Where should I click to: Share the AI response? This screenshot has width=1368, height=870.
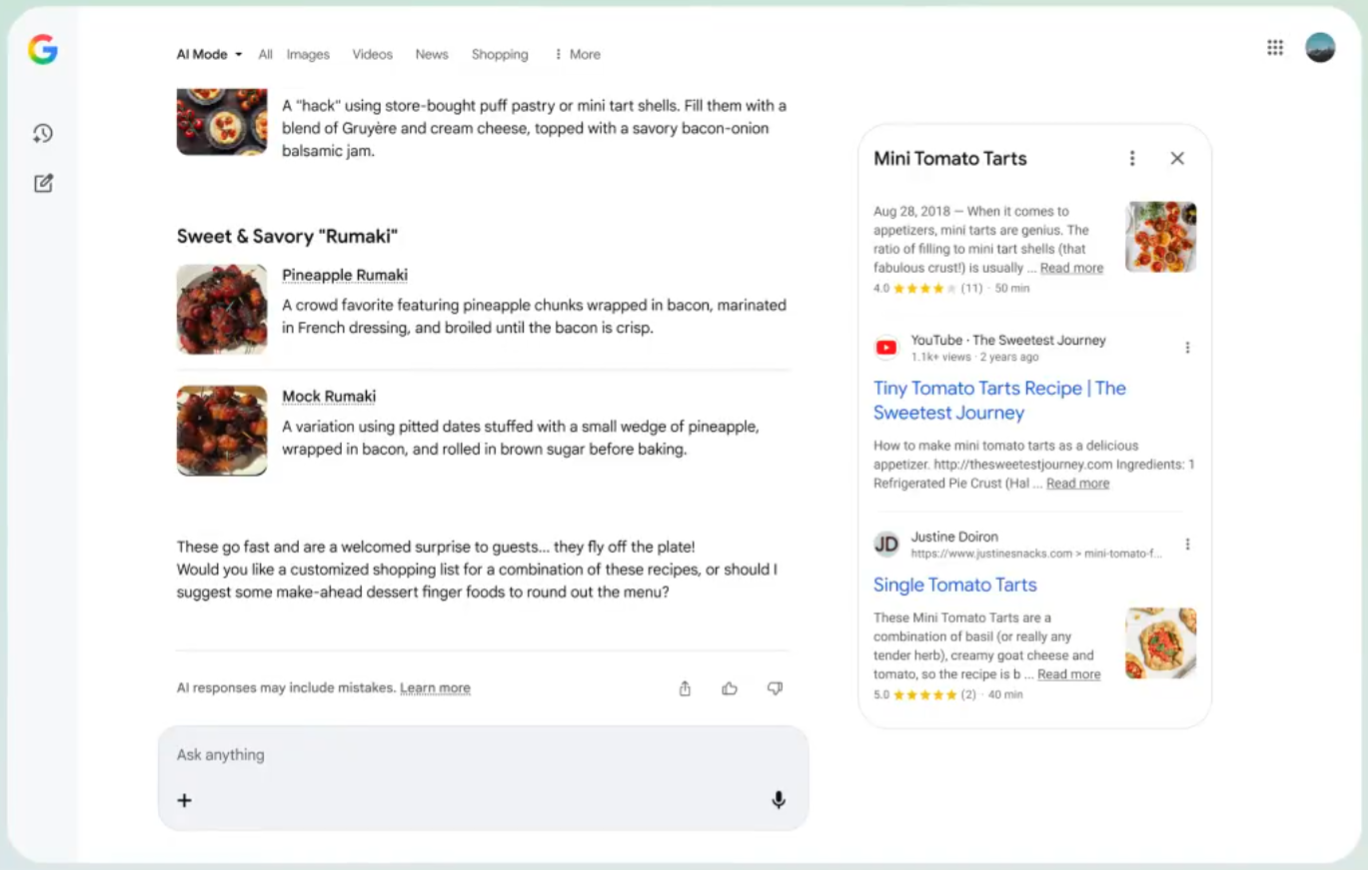pyautogui.click(x=684, y=688)
